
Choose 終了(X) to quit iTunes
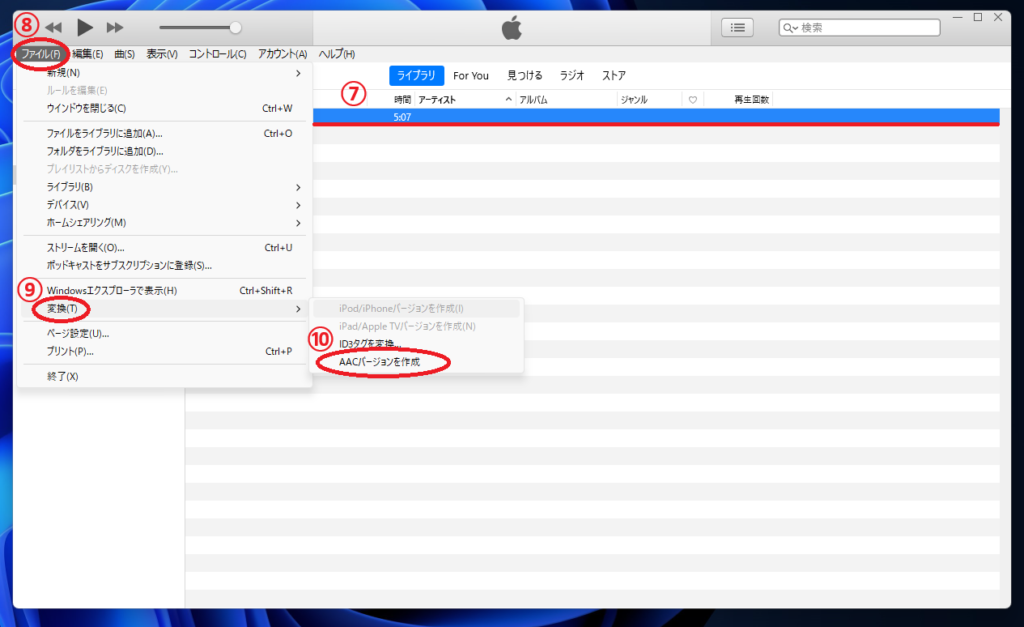[x=164, y=376]
